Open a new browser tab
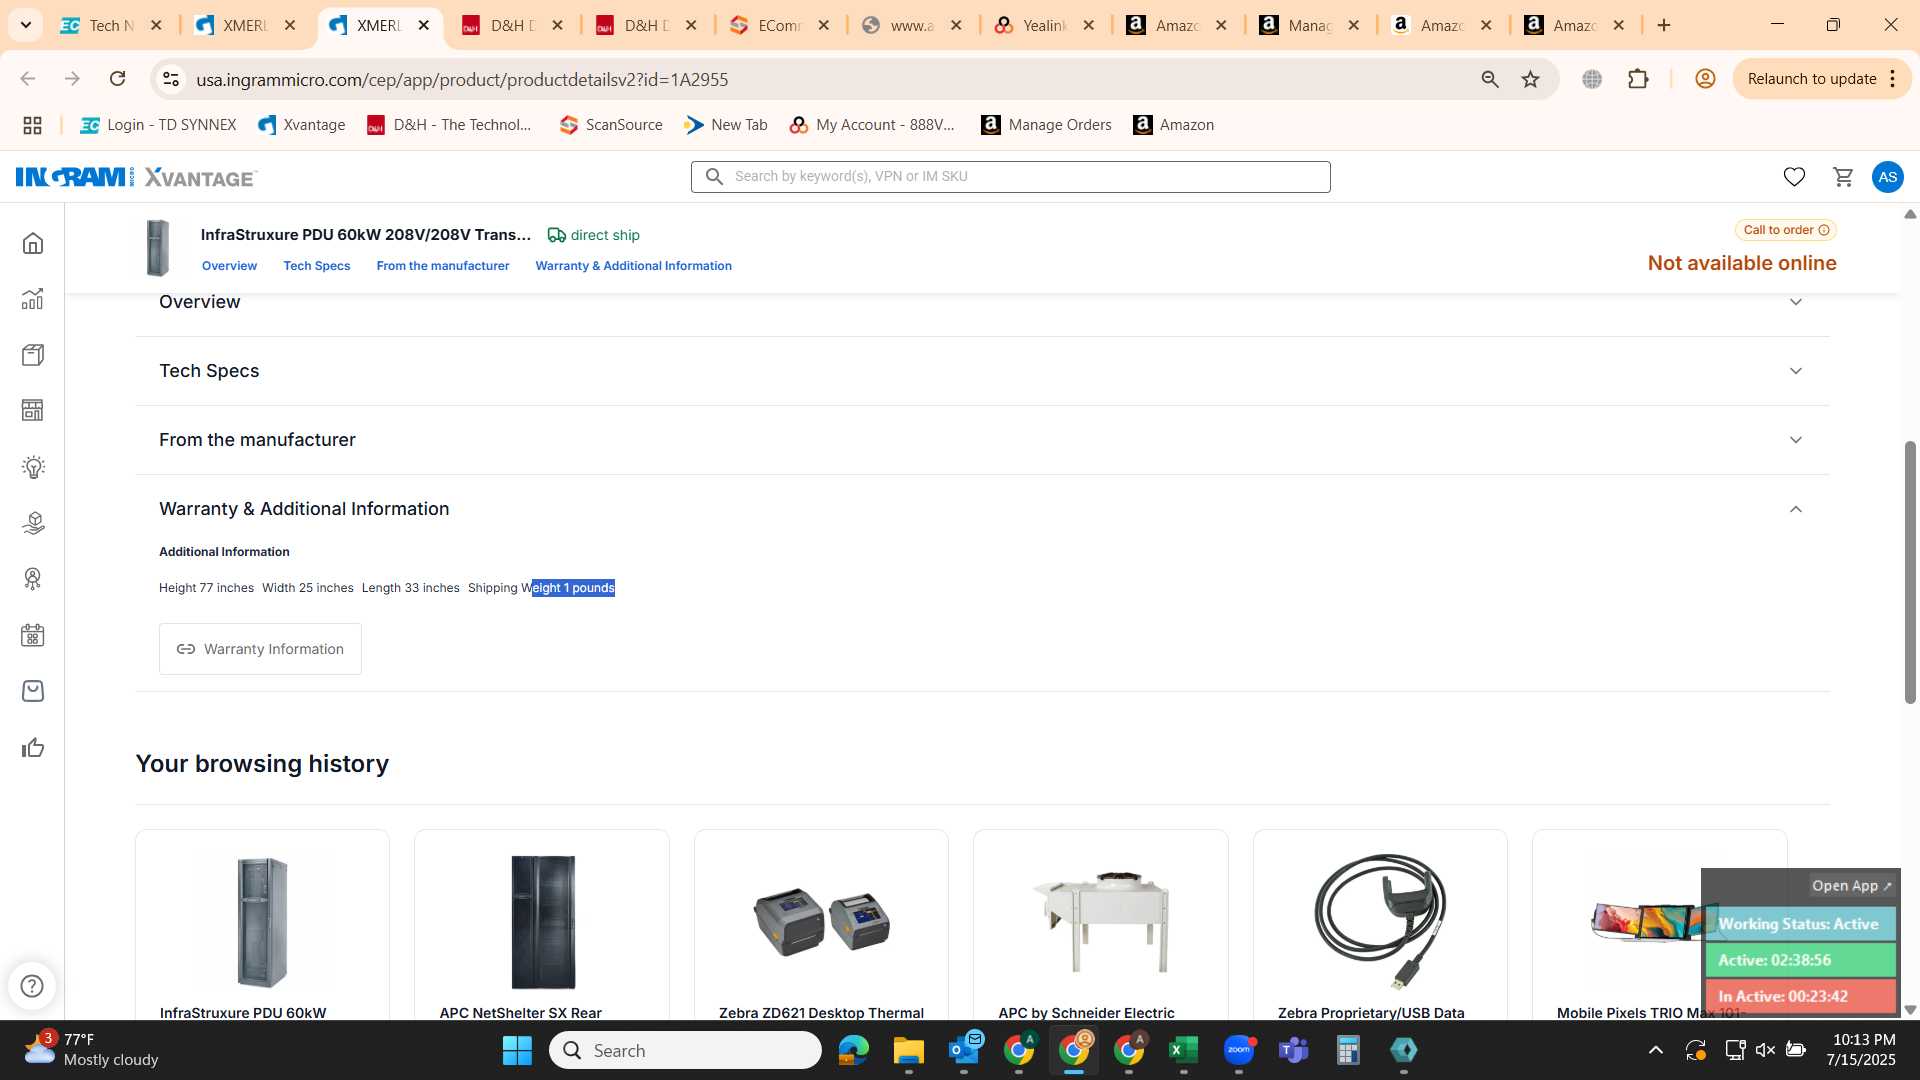 [1664, 25]
